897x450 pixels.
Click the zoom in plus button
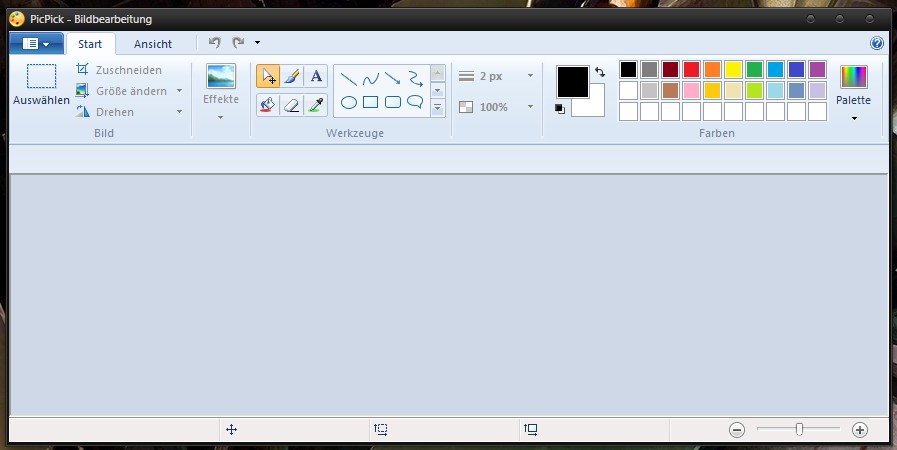point(859,429)
